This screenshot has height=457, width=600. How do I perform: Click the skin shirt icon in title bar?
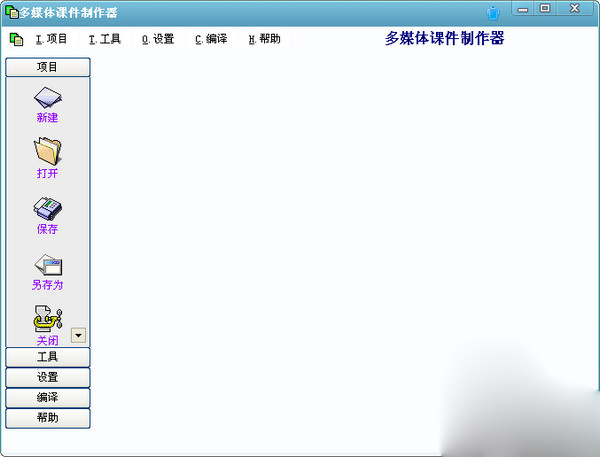[x=493, y=12]
